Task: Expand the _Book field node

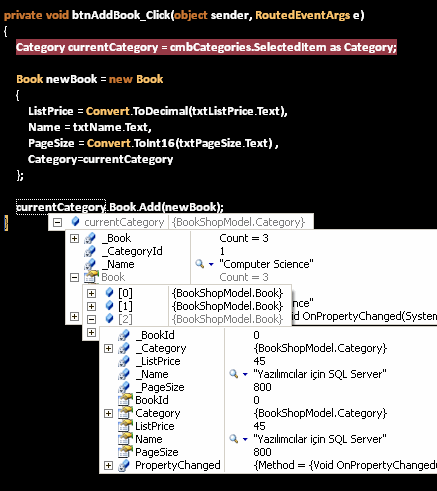Action: click(74, 238)
